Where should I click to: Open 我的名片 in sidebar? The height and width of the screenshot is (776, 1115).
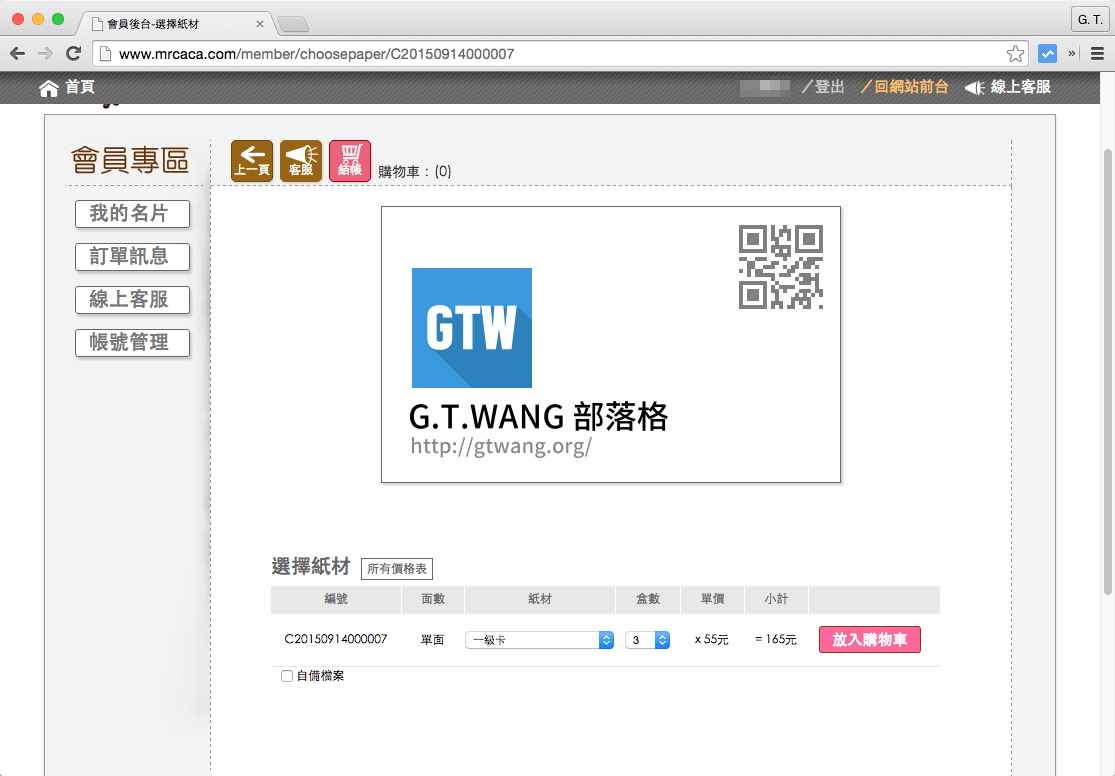pyautogui.click(x=132, y=214)
